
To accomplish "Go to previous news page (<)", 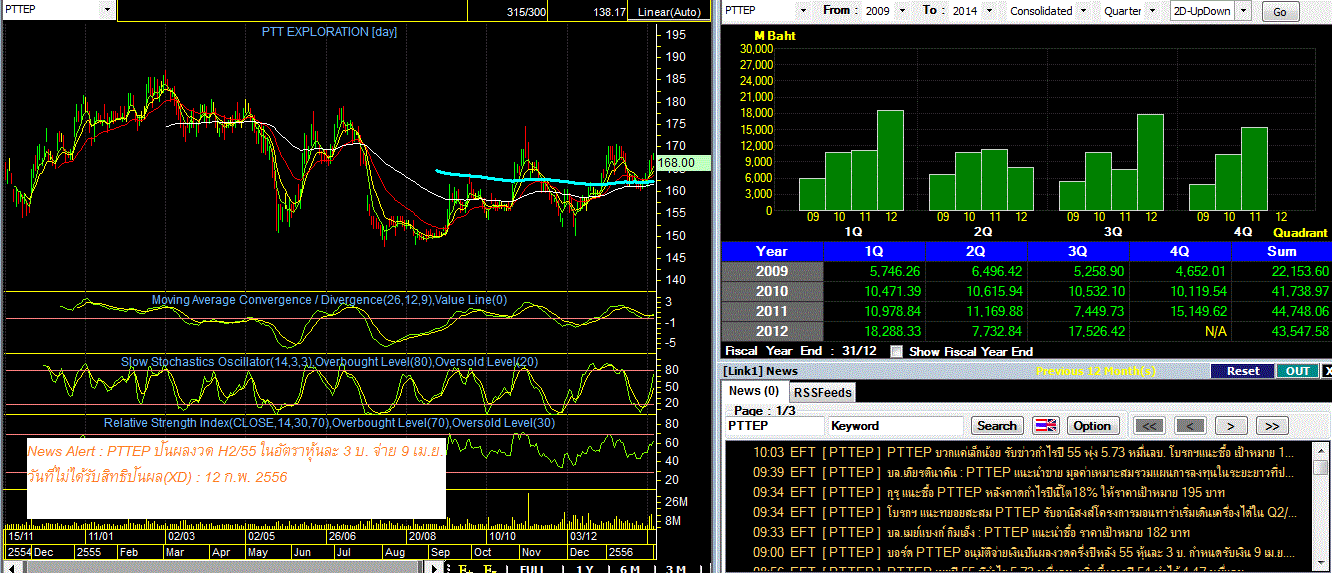I will click(x=1190, y=426).
